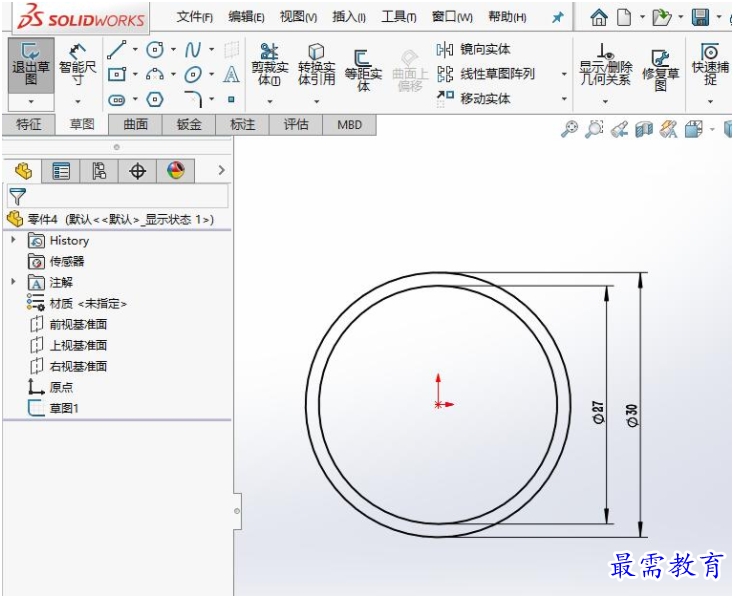
Task: Click Mirror Entities (镜向实体)
Action: pyautogui.click(x=473, y=49)
